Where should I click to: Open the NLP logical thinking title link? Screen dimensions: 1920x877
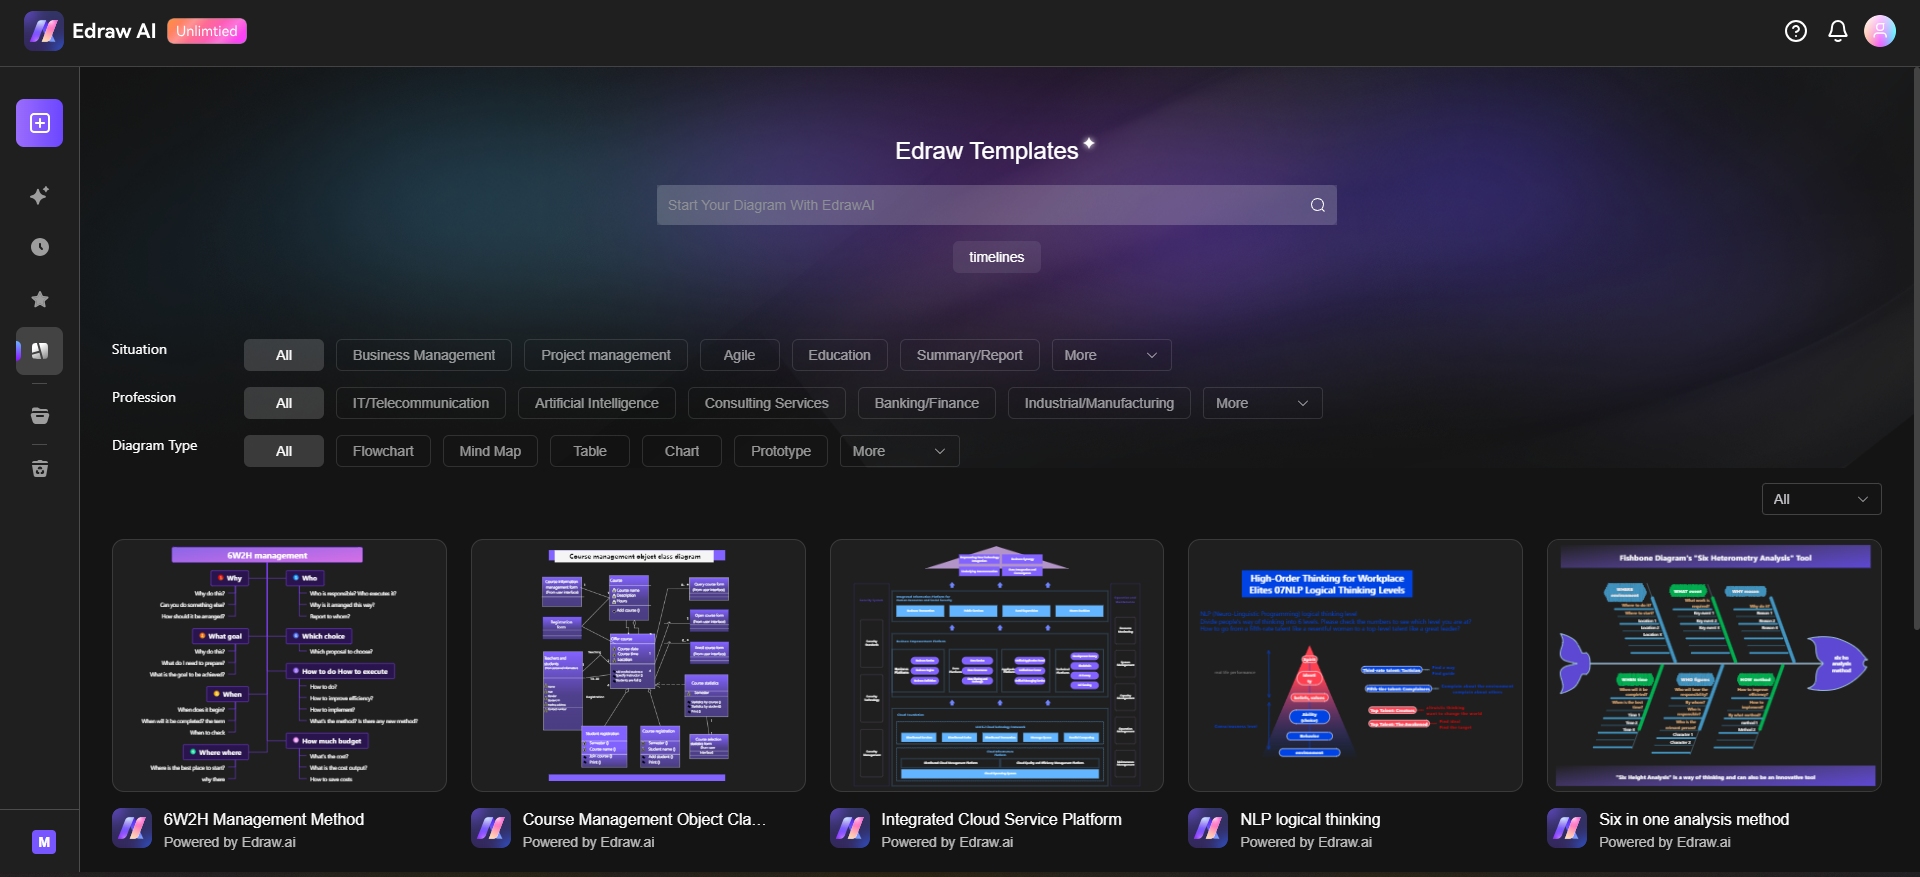click(x=1310, y=819)
